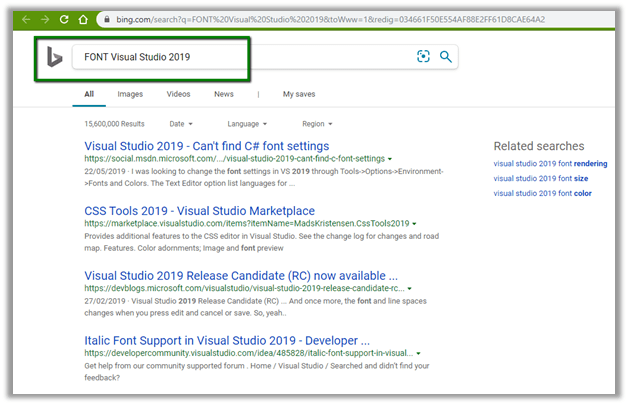Screen dimensions: 628x405
Task: Open CSS Tools 2019 Marketplace result
Action: (199, 211)
